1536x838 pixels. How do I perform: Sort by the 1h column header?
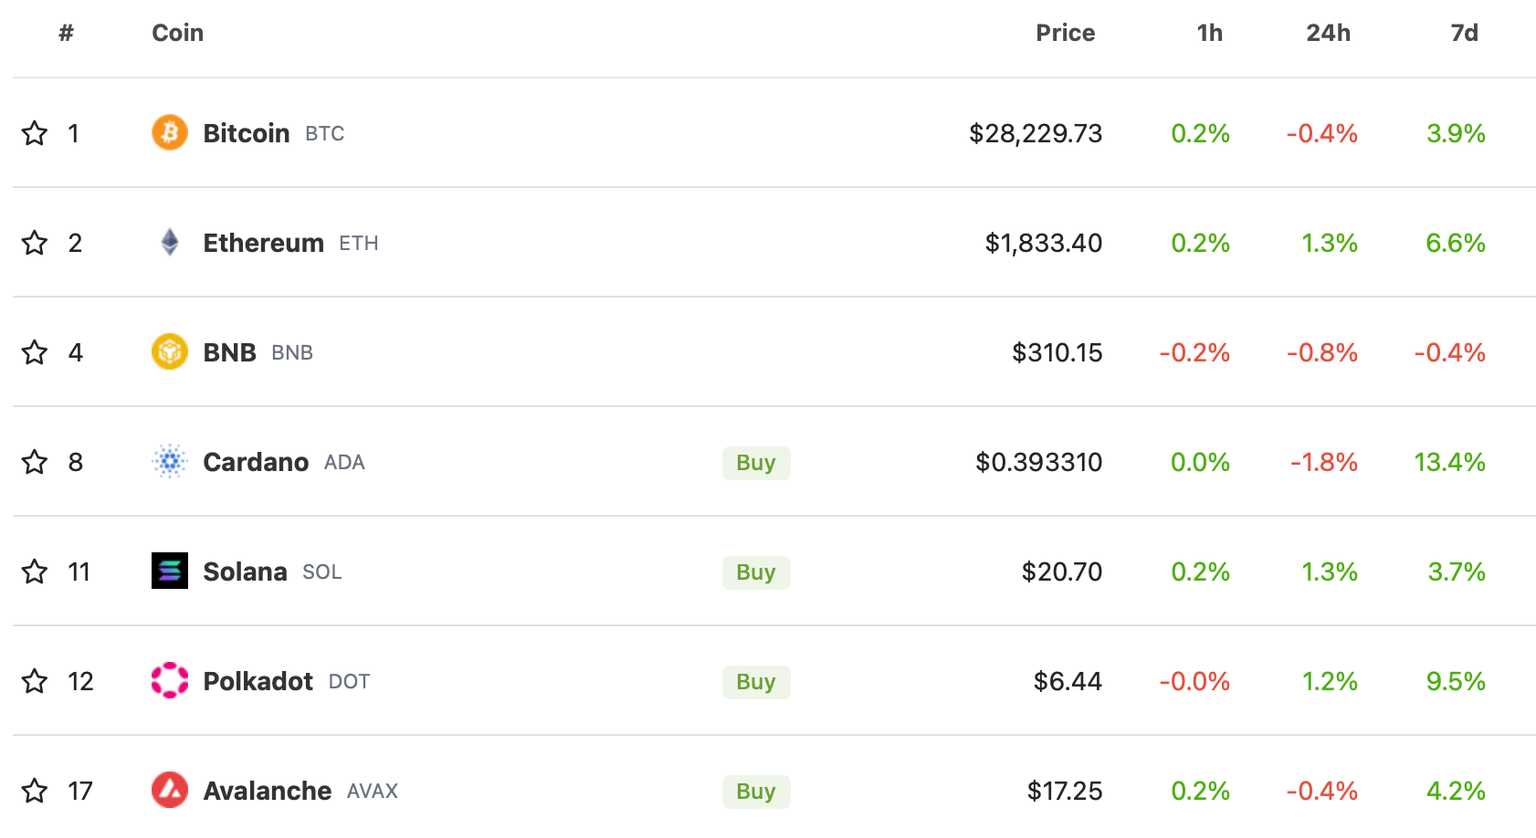(x=1209, y=33)
